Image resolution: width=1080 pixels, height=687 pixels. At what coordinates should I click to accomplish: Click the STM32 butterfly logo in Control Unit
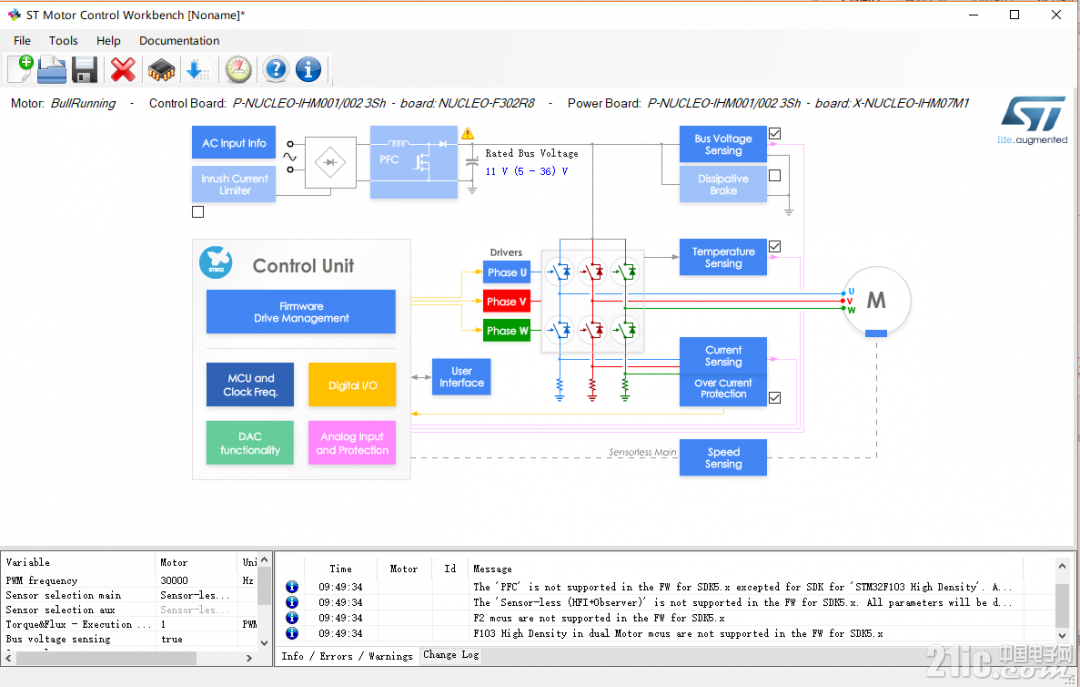(x=216, y=263)
